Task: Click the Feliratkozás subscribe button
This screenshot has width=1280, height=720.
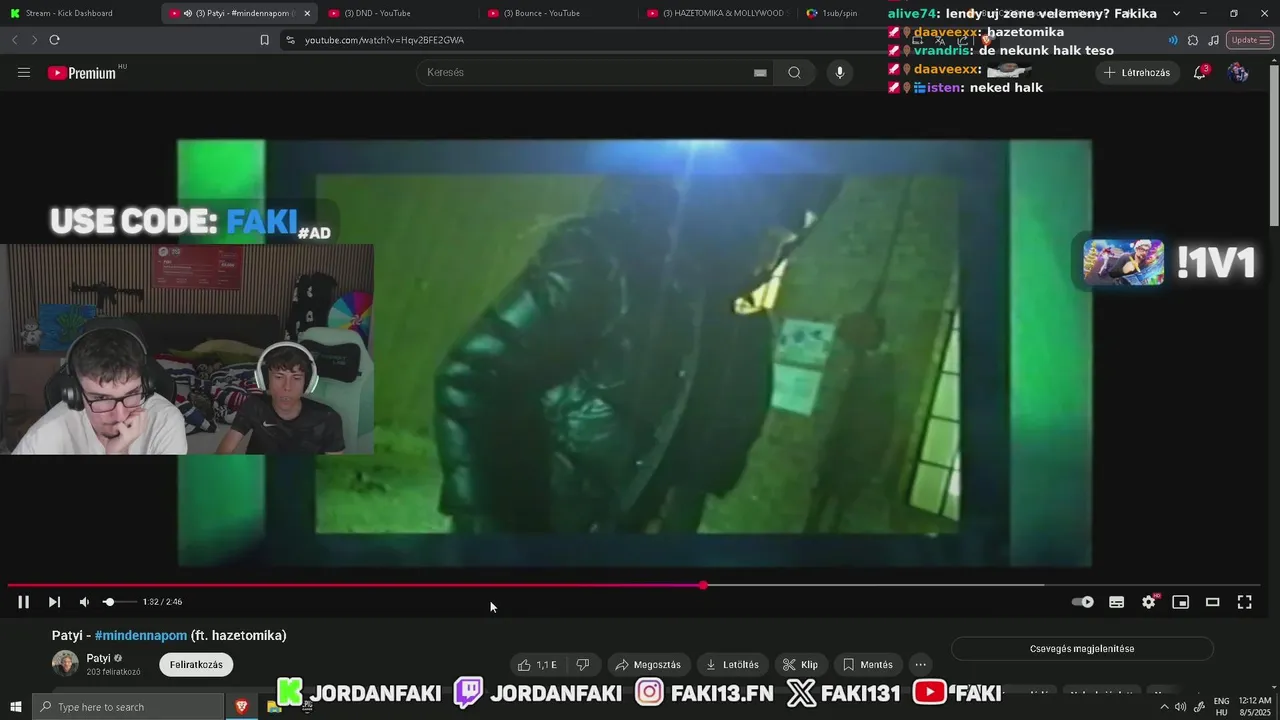Action: [x=196, y=664]
